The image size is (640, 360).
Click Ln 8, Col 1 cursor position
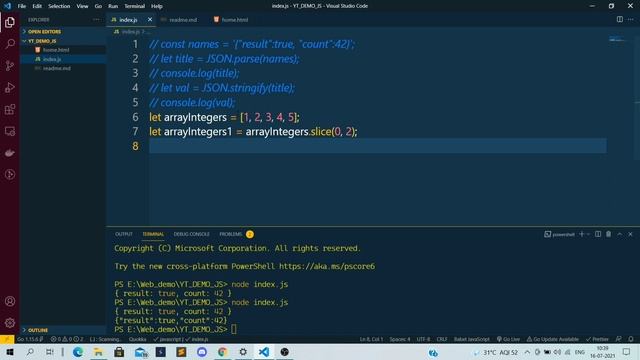(371, 339)
